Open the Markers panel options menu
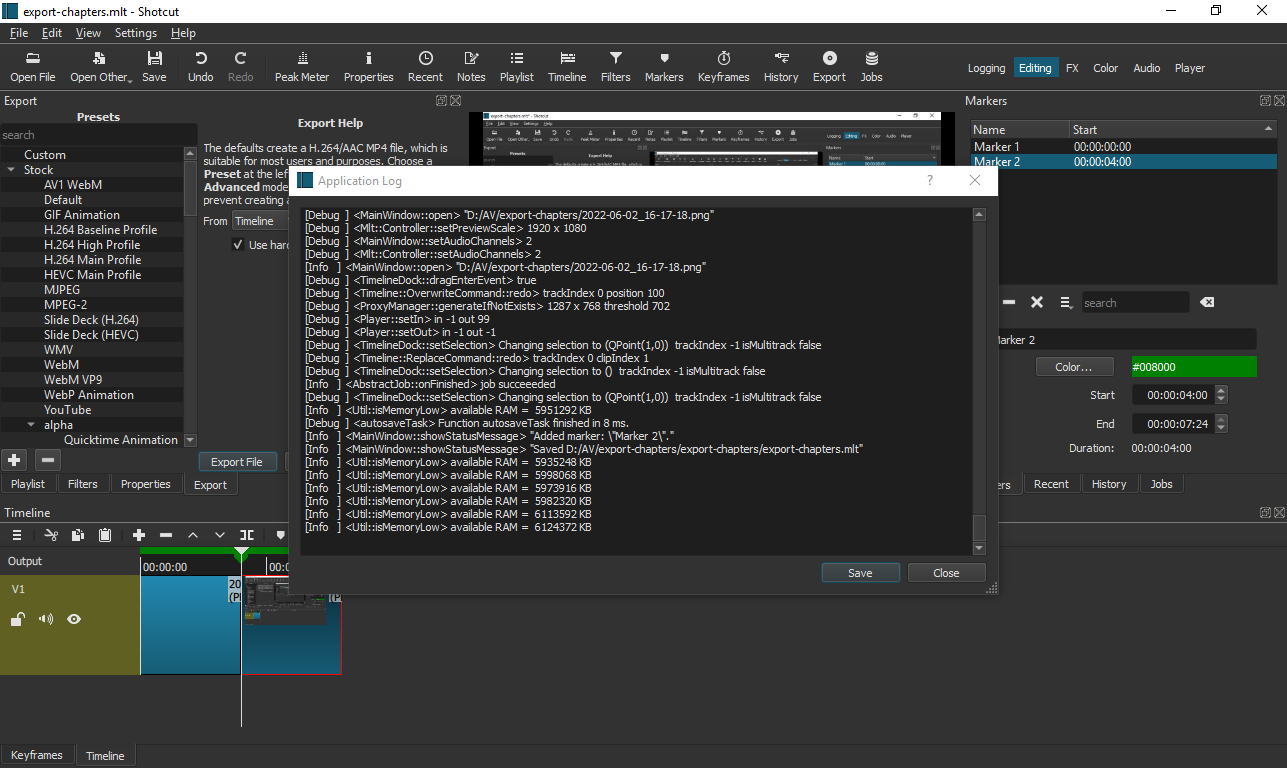The image size is (1287, 768). [x=1067, y=302]
